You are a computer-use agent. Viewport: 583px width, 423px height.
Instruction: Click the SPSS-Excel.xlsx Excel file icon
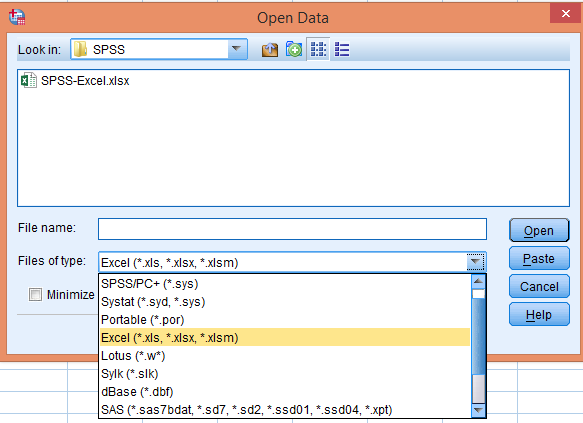29,80
